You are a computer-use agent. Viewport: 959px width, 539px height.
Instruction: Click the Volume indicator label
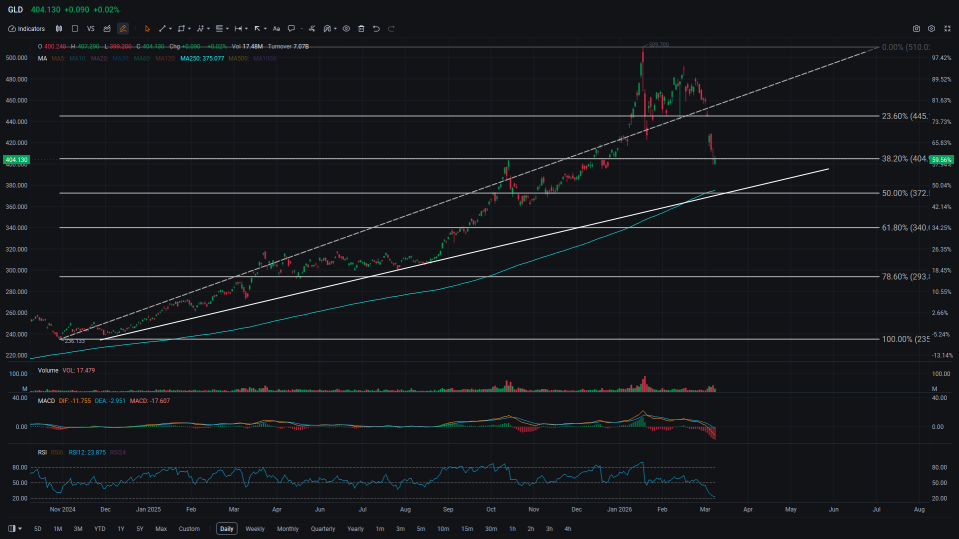pos(48,371)
